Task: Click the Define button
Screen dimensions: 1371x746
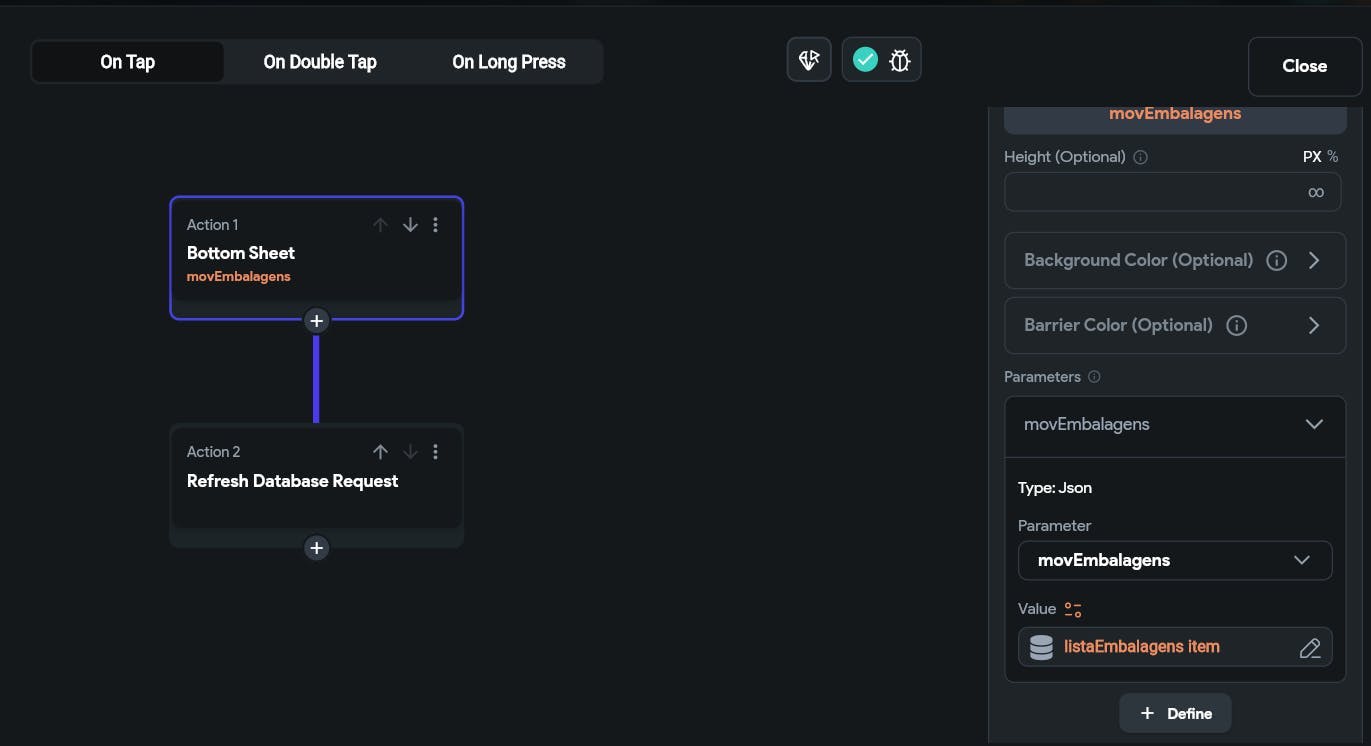Action: 1175,714
